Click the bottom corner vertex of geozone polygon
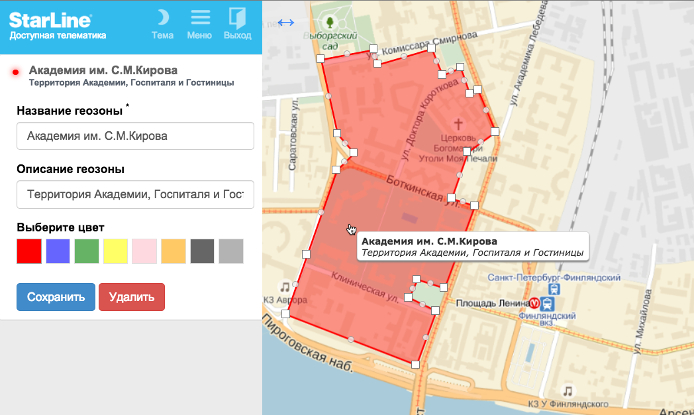 (415, 365)
